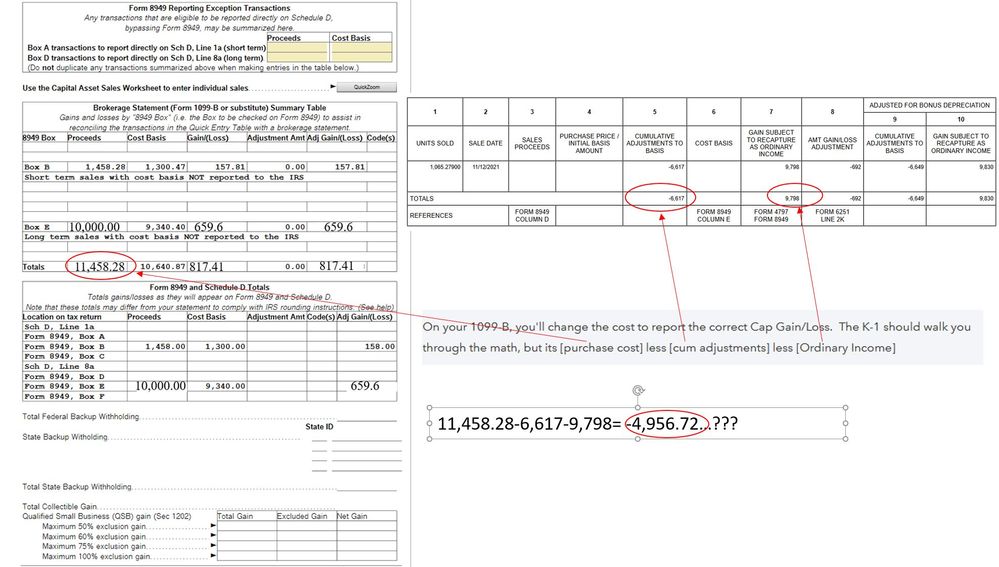Click the QuickZoom button

click(x=366, y=87)
